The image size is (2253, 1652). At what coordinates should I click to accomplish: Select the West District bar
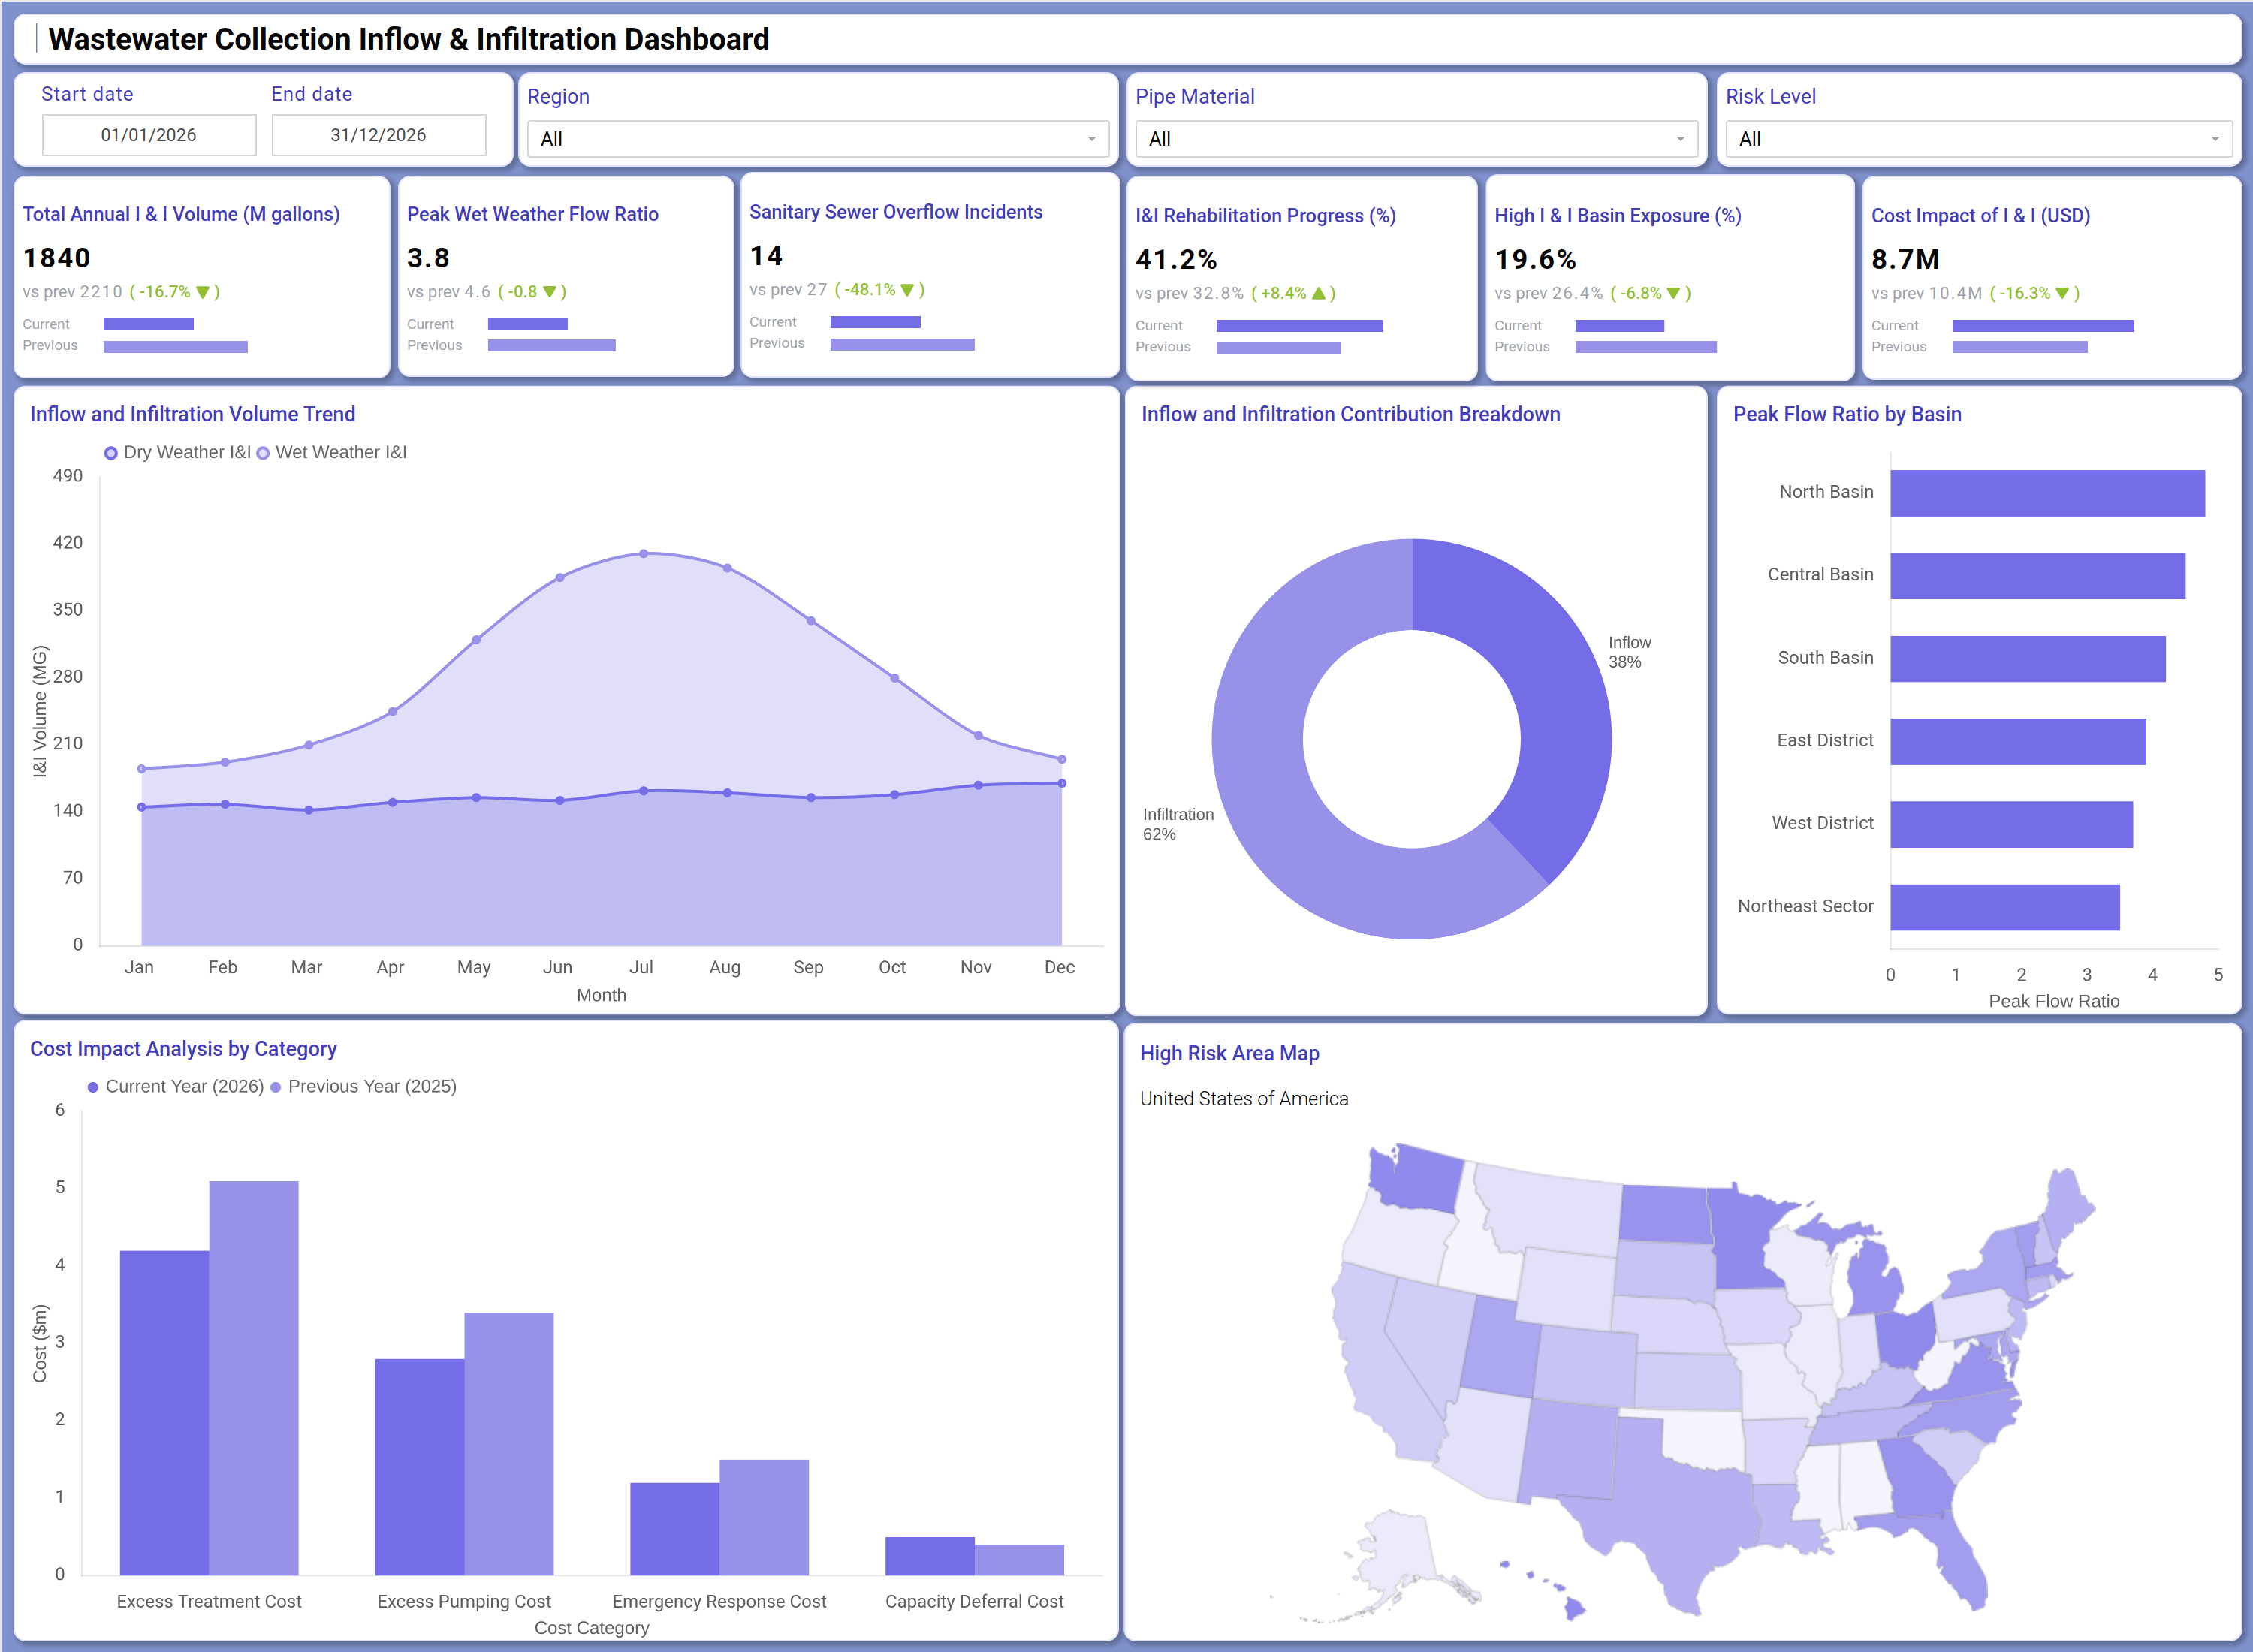[x=2011, y=825]
